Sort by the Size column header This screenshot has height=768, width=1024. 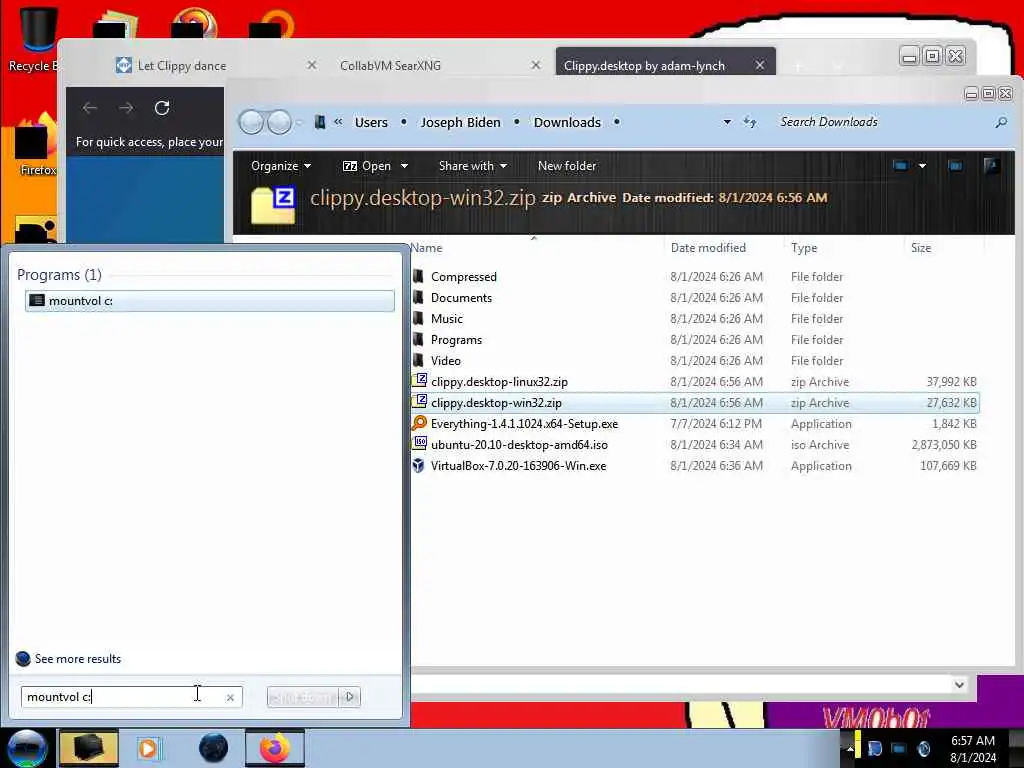(x=944, y=248)
